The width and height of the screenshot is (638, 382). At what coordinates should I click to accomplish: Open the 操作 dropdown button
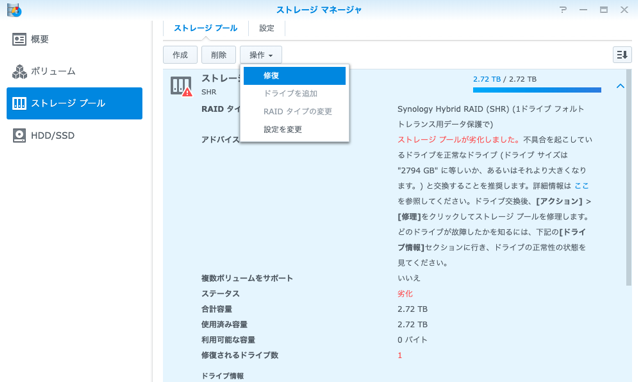click(x=261, y=55)
